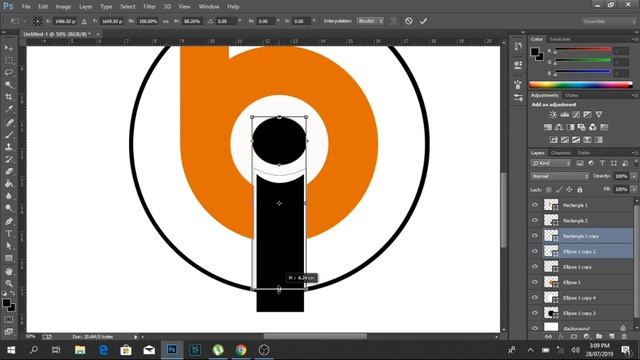The image size is (640, 360).
Task: Open the Opacity slider dropdown arrow
Action: pyautogui.click(x=634, y=176)
